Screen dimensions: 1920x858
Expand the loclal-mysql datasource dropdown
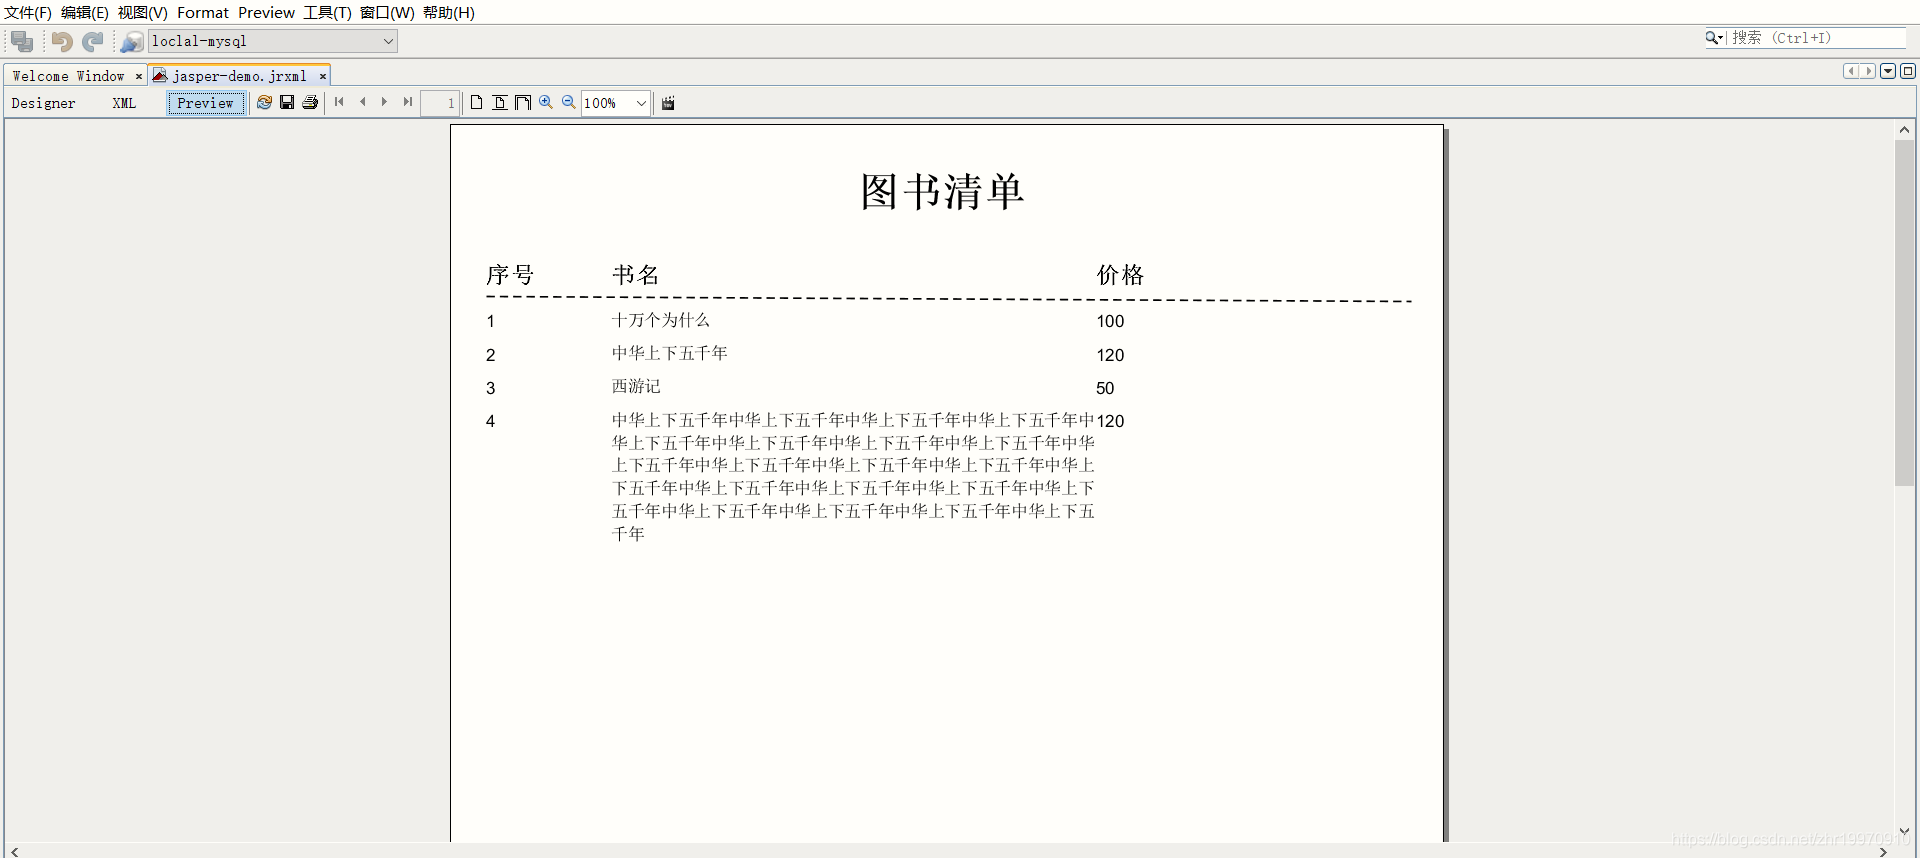click(x=388, y=41)
